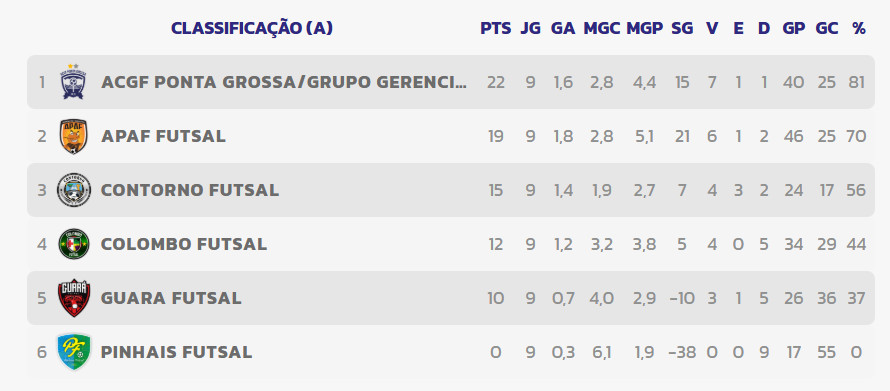Click the APAF Futsal orange shield logo
The height and width of the screenshot is (391, 890).
74,136
